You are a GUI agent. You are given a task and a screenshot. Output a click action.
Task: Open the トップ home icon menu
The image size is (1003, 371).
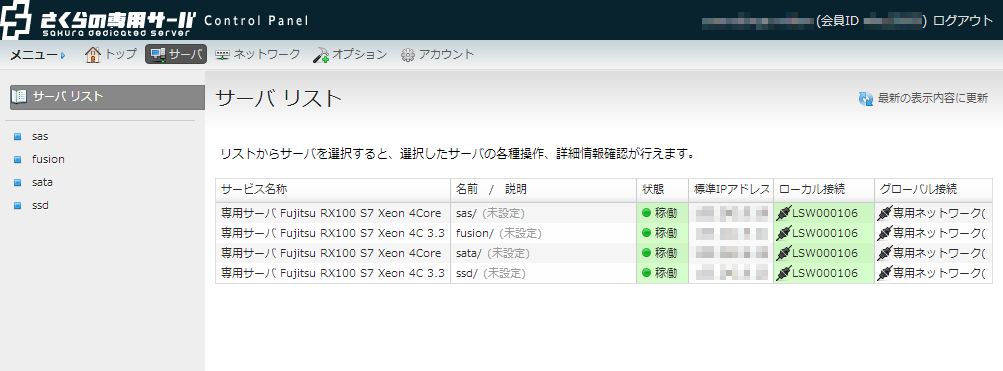[111, 54]
